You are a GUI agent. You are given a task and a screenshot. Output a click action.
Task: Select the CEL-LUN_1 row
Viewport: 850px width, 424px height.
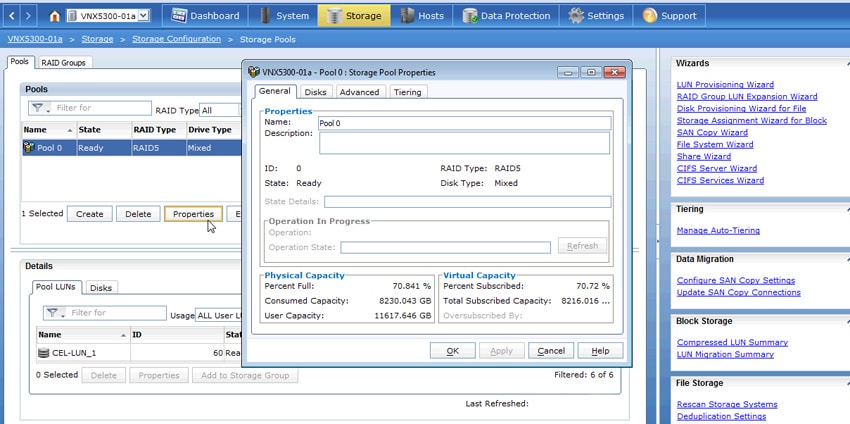pos(139,353)
